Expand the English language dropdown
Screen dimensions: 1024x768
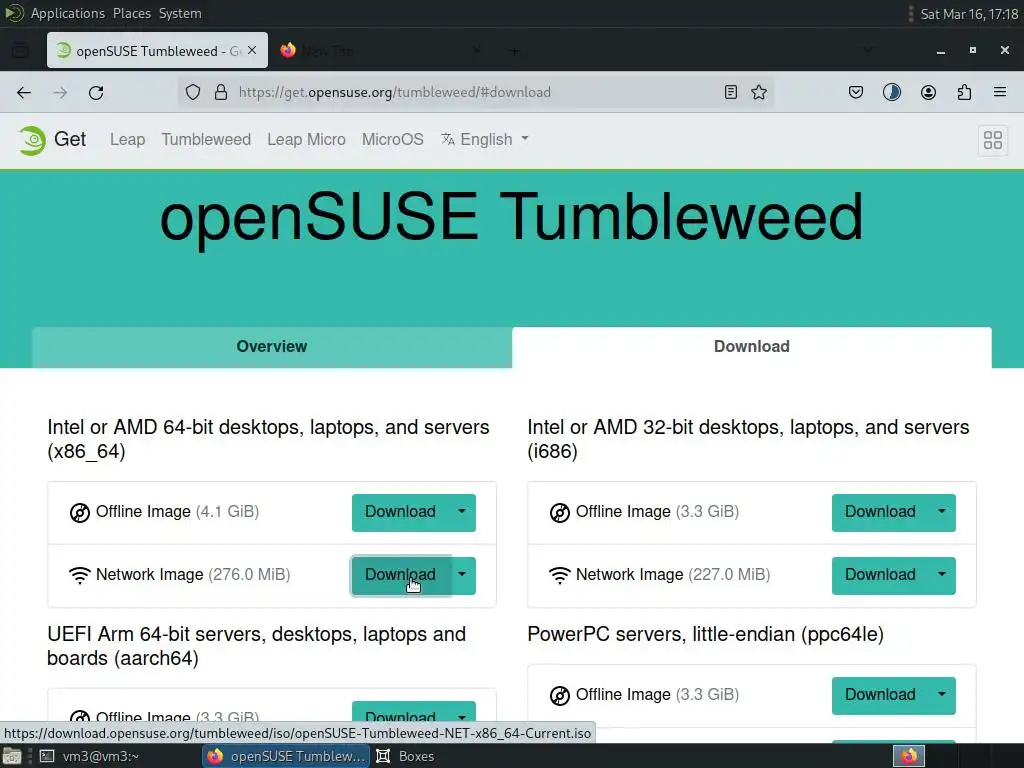485,140
